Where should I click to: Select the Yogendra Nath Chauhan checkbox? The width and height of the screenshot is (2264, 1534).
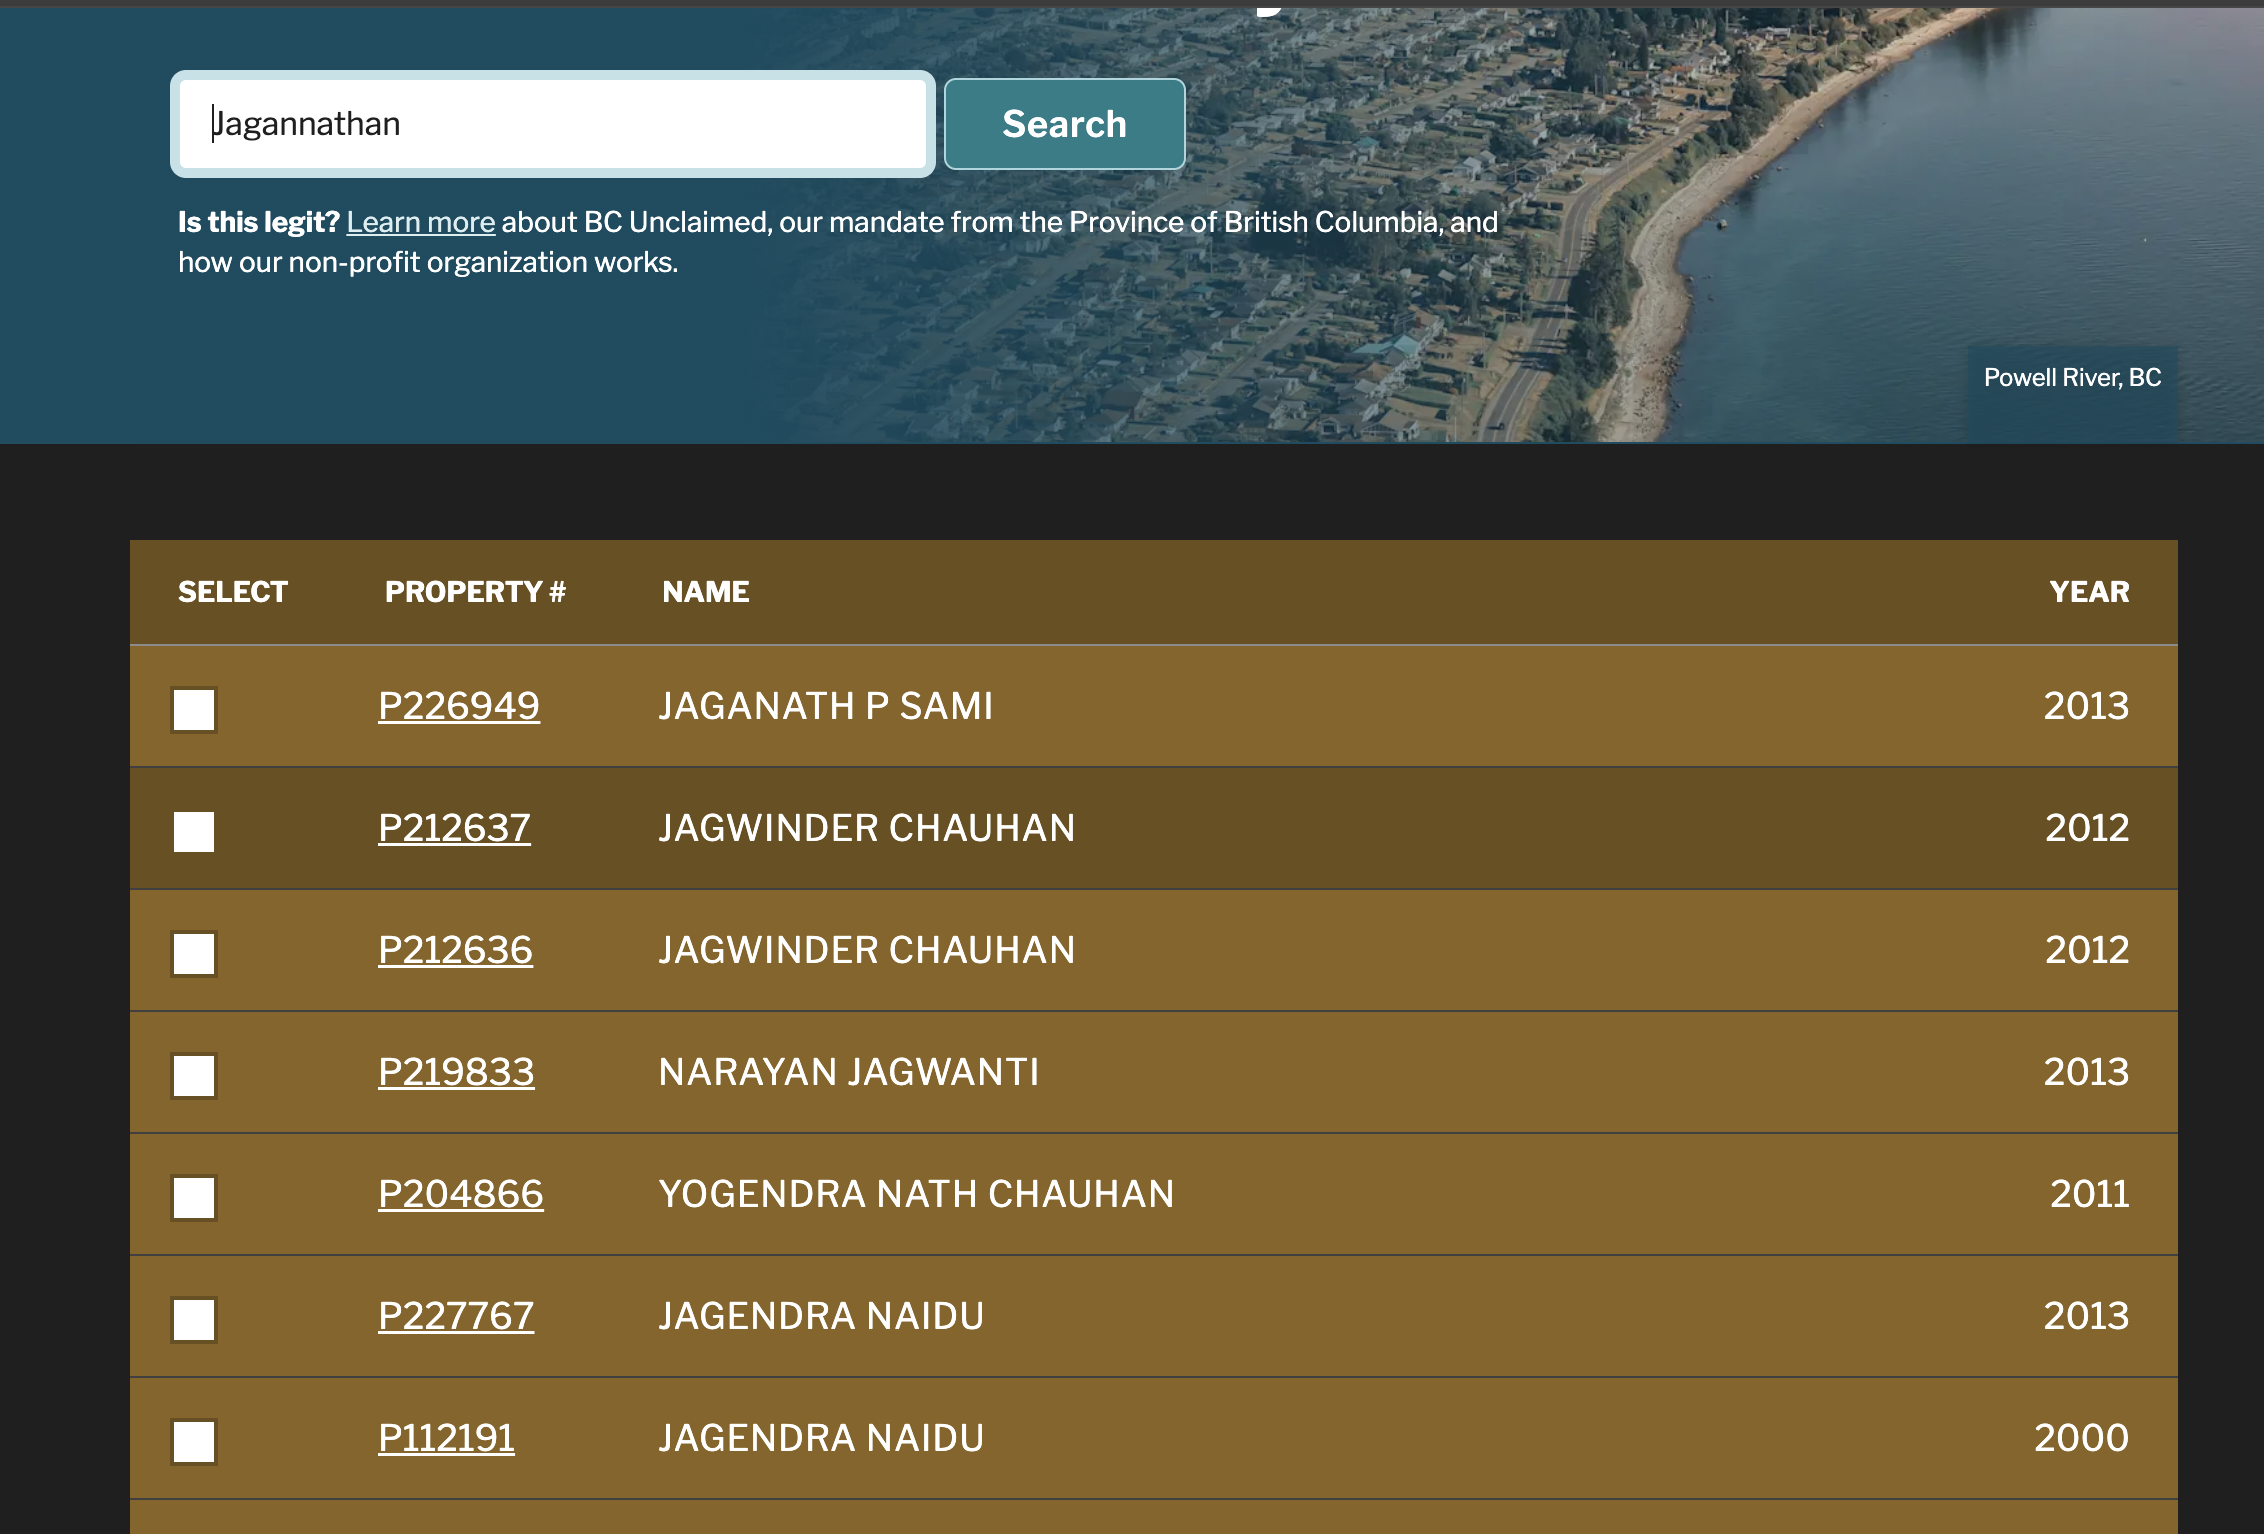pyautogui.click(x=194, y=1197)
